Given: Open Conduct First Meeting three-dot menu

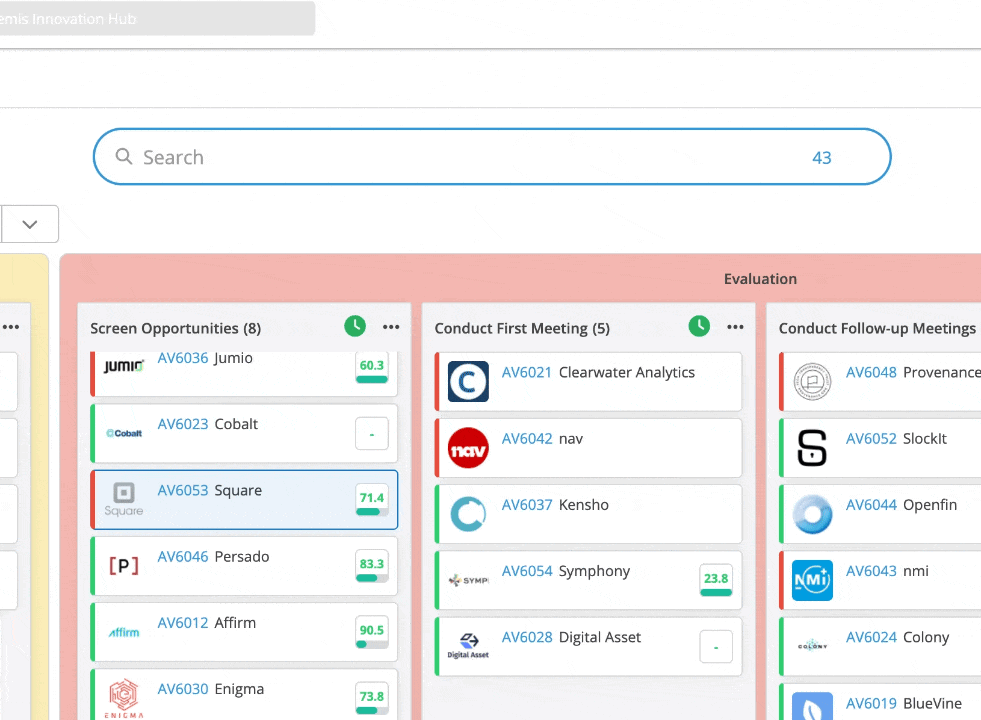Looking at the screenshot, I should click(x=735, y=327).
